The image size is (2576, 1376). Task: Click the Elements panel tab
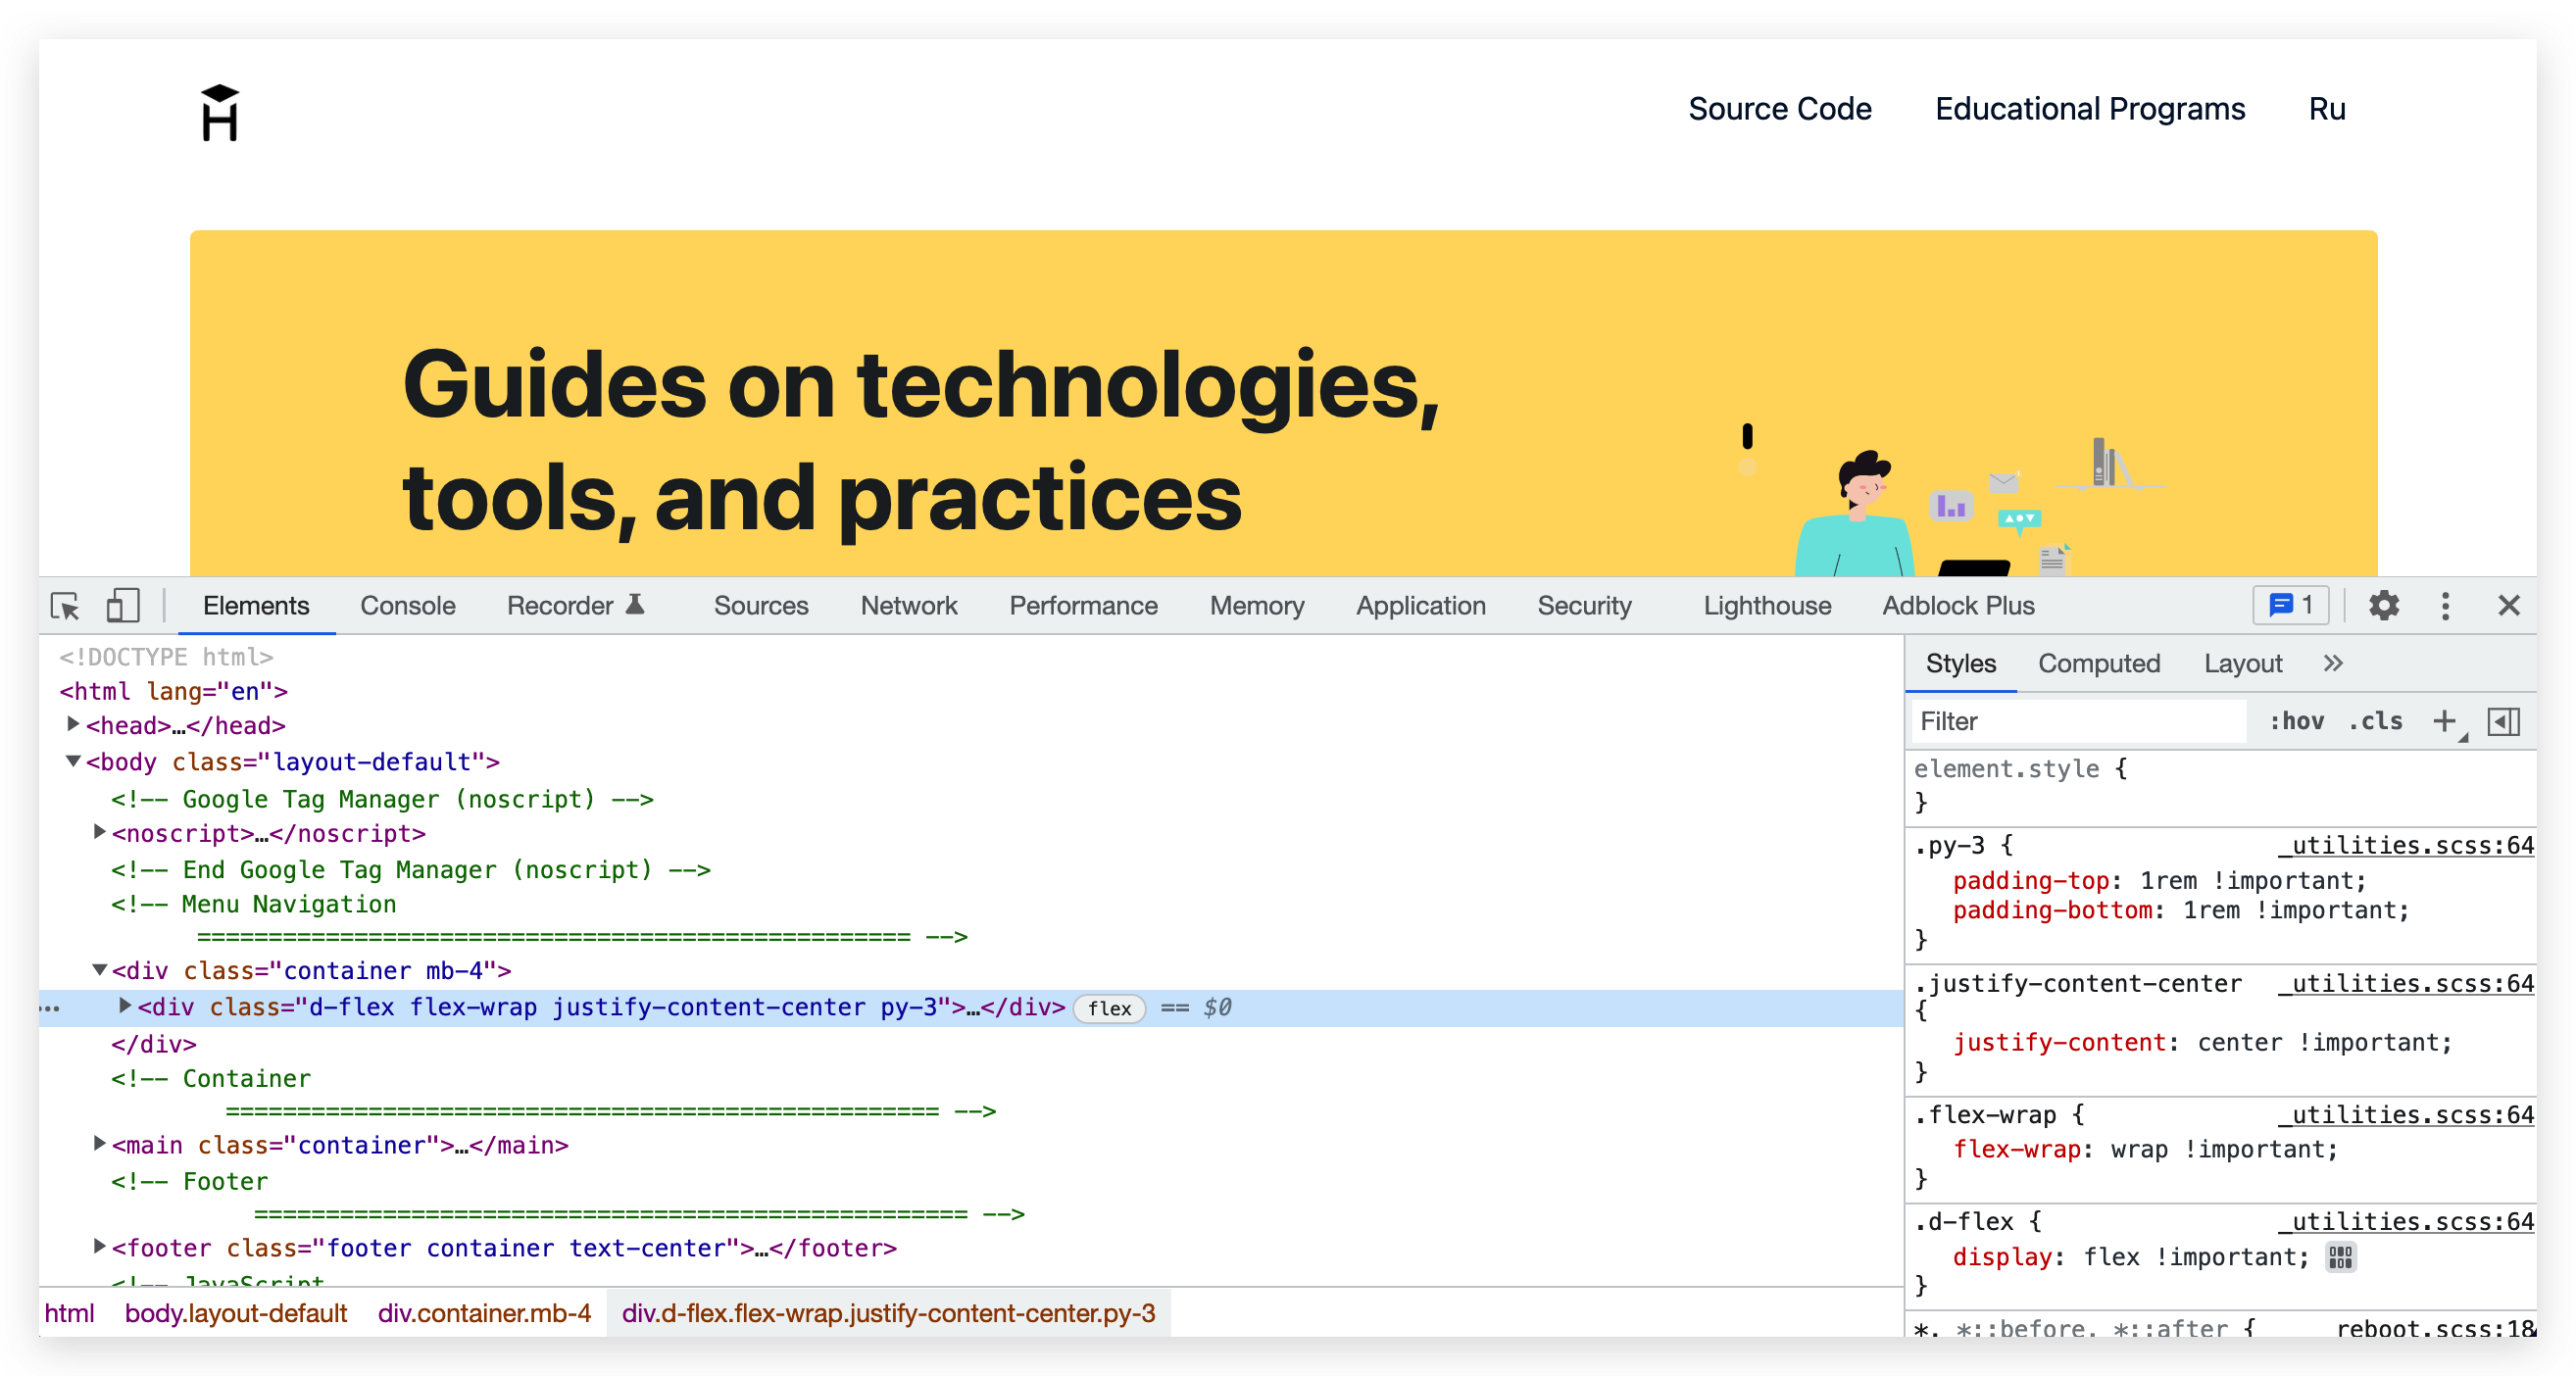(x=256, y=607)
